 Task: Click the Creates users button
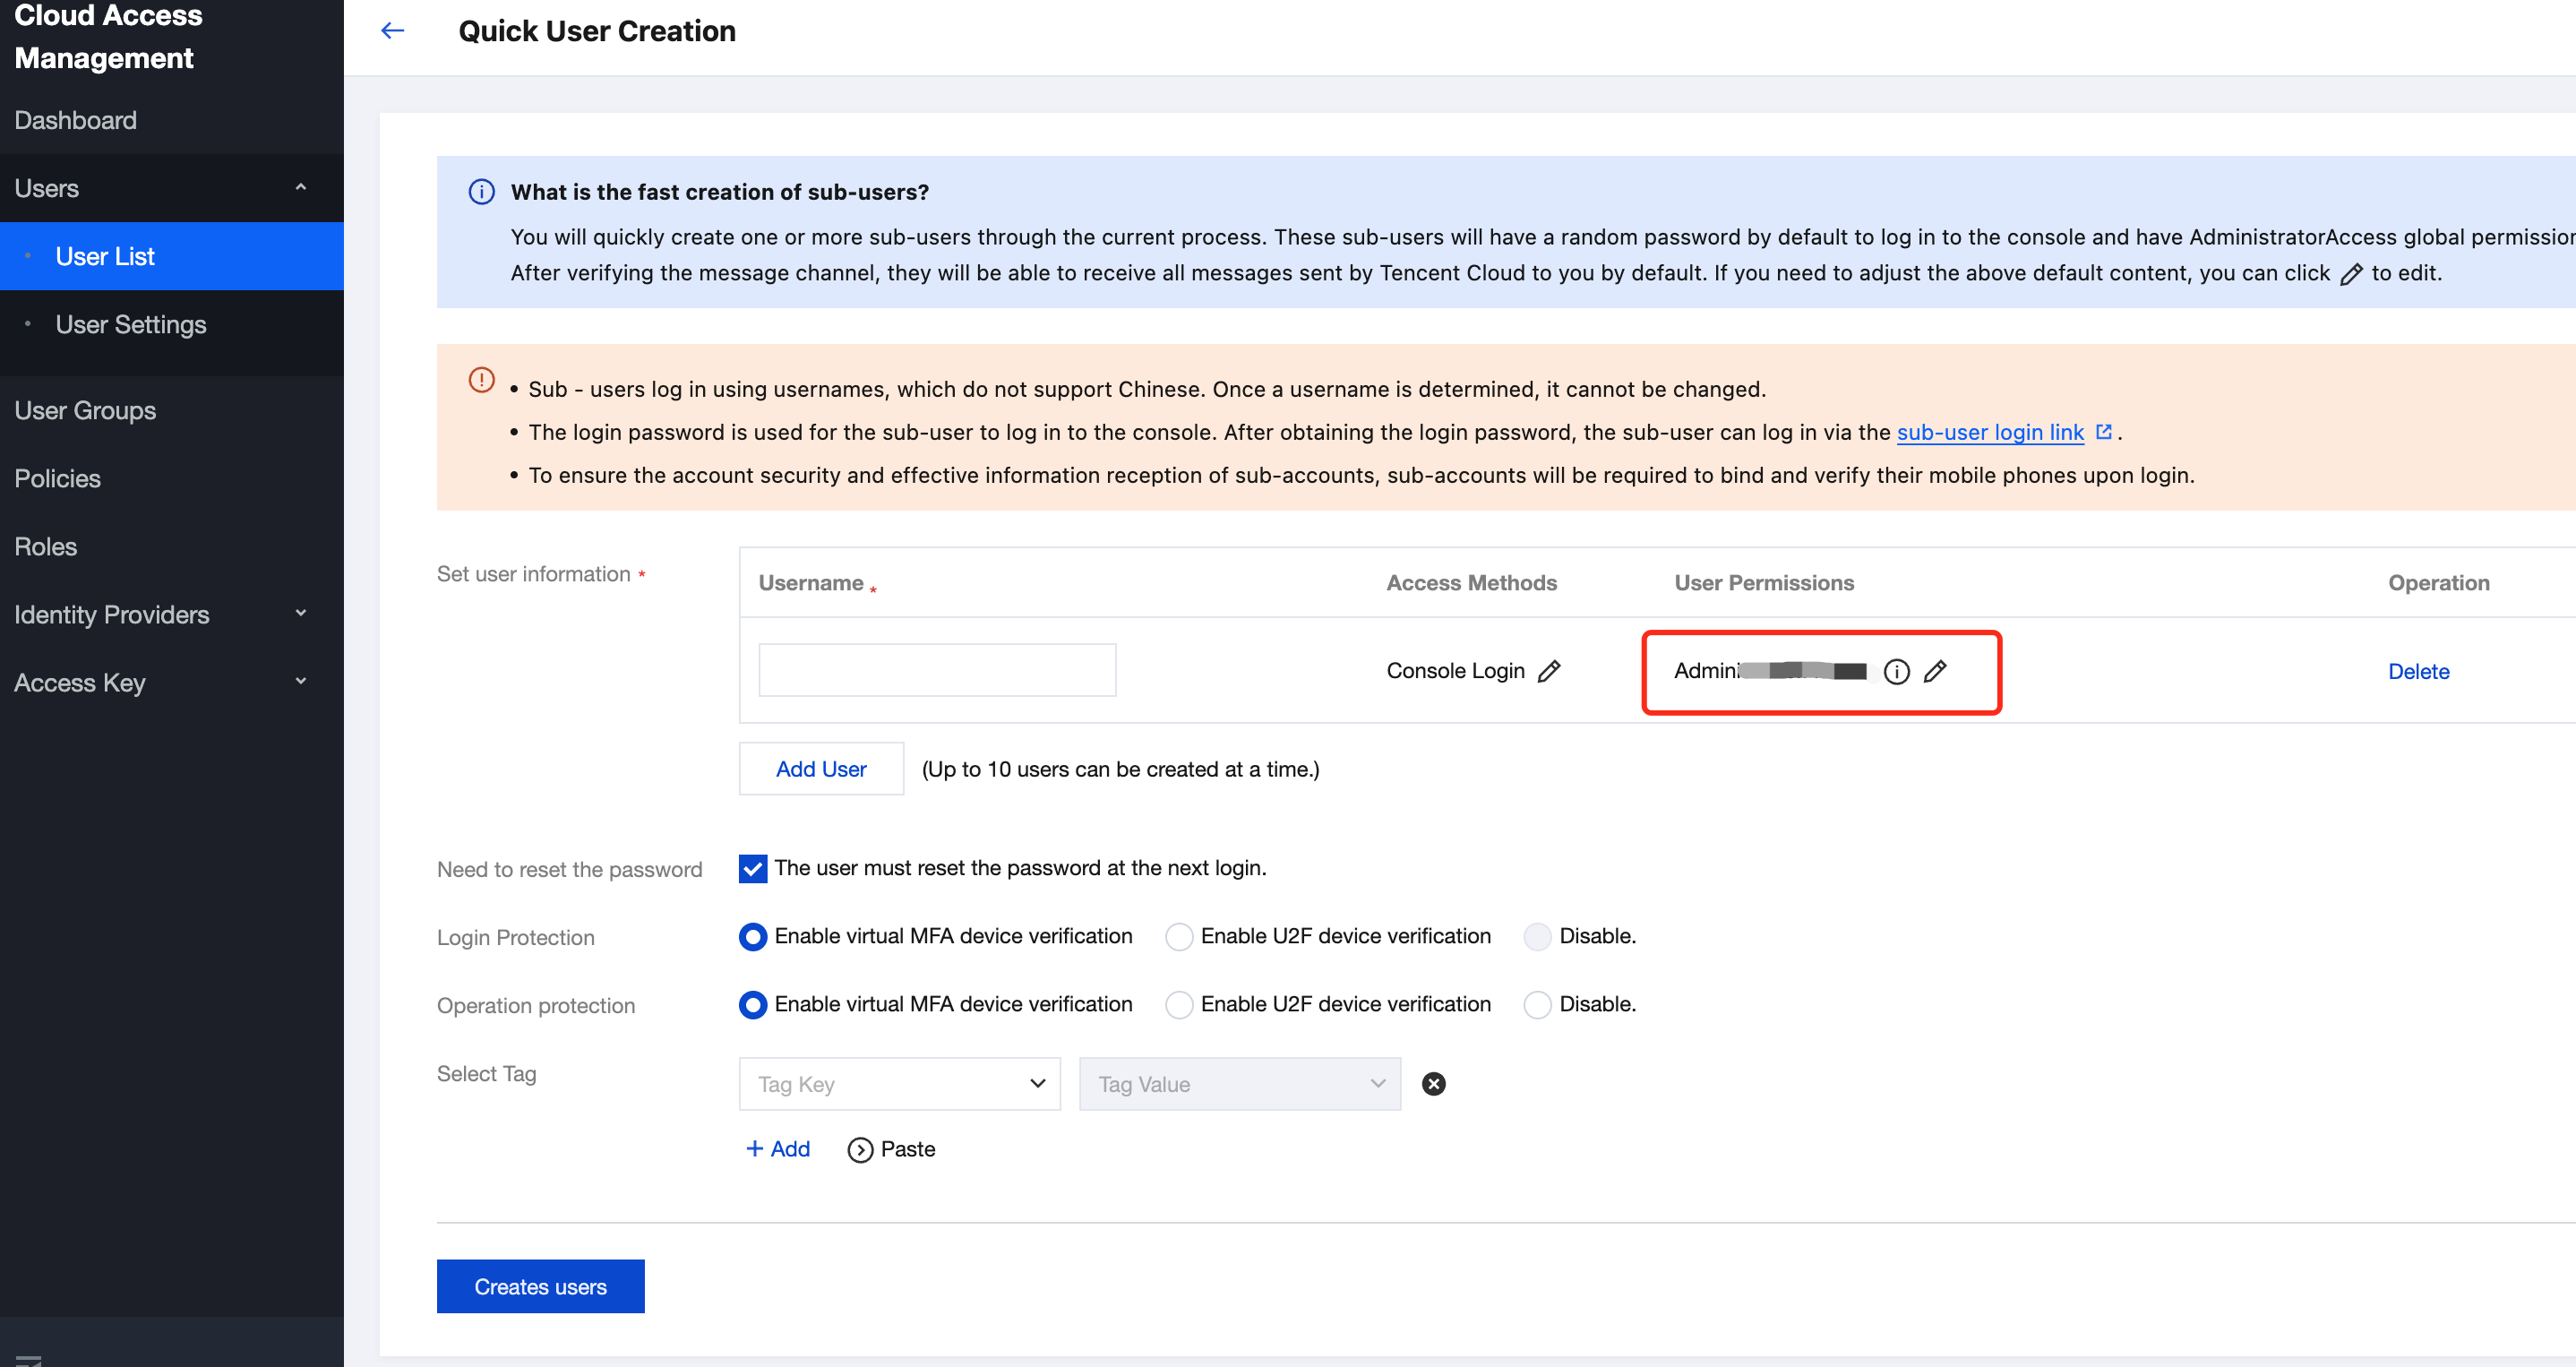pos(540,1287)
